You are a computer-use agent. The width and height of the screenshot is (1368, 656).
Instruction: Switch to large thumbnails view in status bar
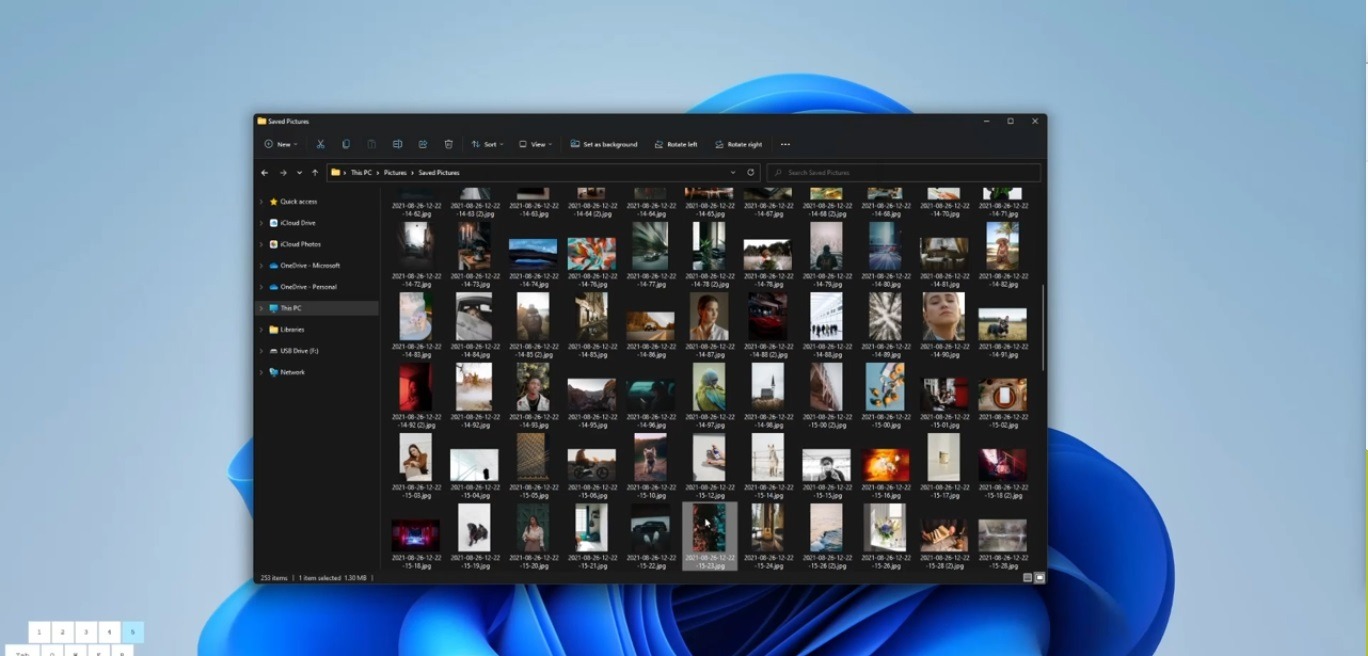[1039, 578]
